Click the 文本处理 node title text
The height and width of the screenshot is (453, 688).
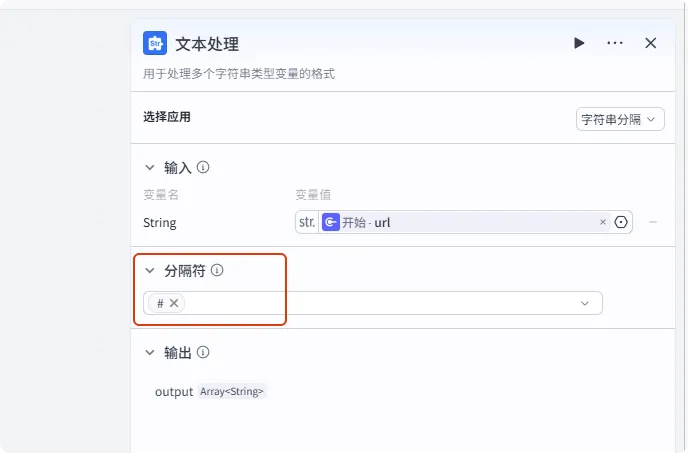[x=207, y=44]
